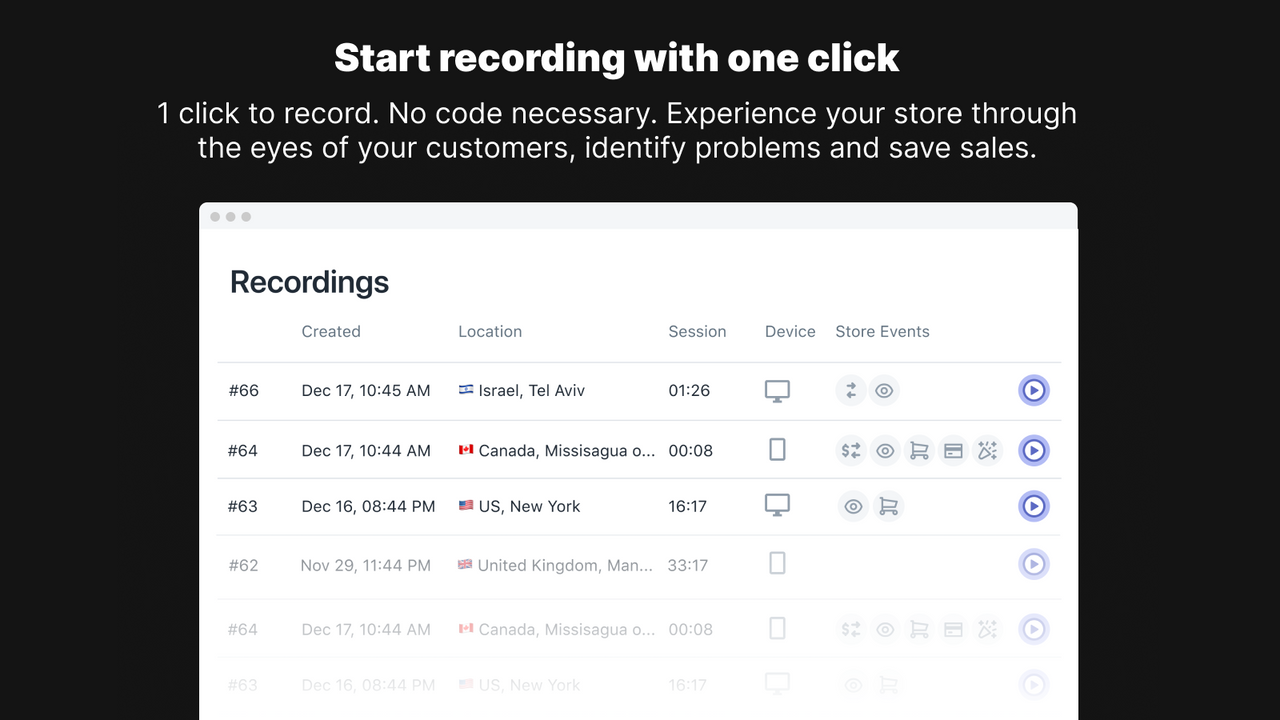Sort by the Created column header
This screenshot has height=720, width=1280.
coord(331,331)
